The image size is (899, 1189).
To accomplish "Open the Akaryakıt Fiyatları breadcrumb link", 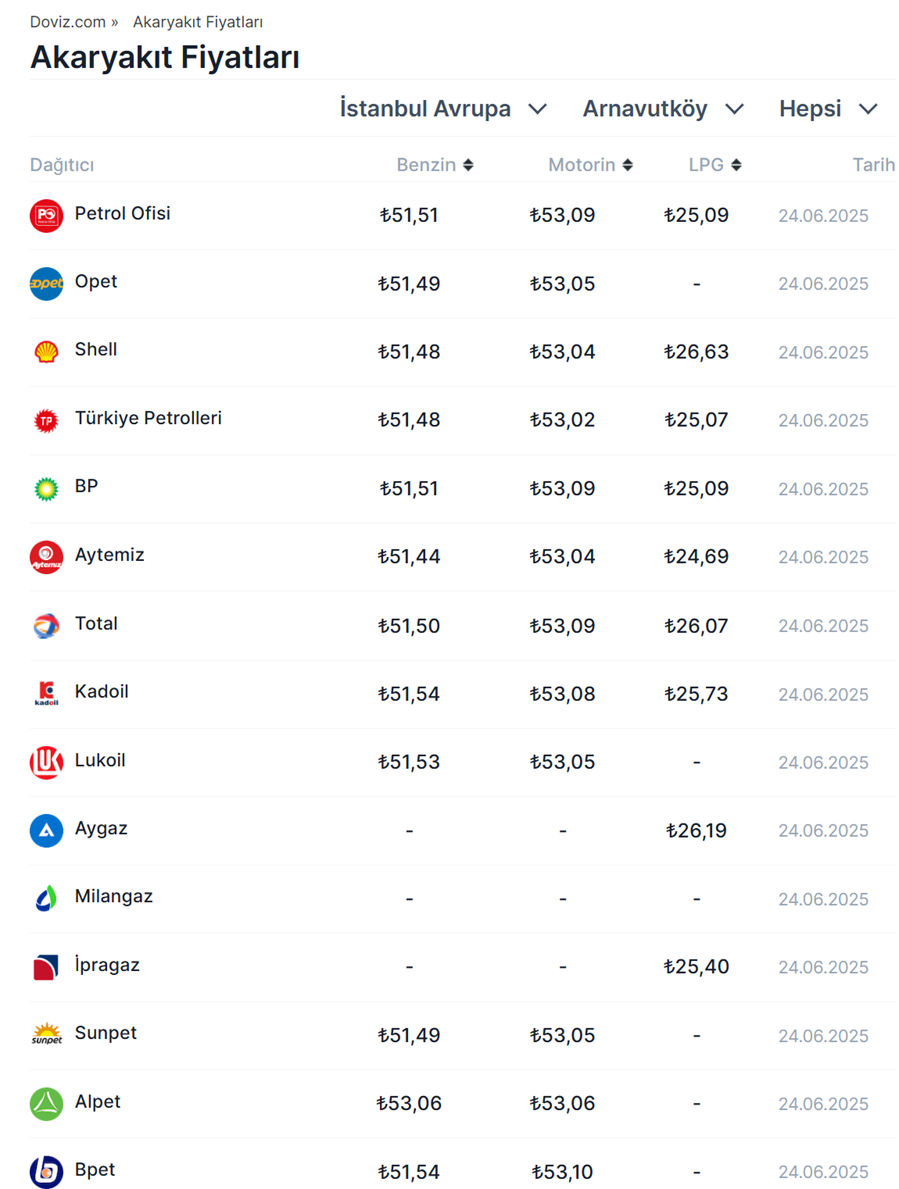I will [x=198, y=22].
